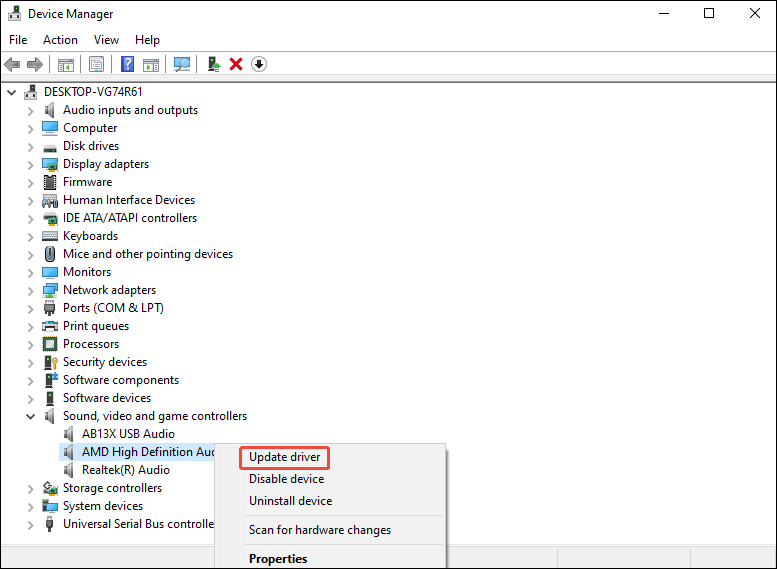The width and height of the screenshot is (777, 569).
Task: Click the Back arrow toolbar icon
Action: tap(12, 64)
